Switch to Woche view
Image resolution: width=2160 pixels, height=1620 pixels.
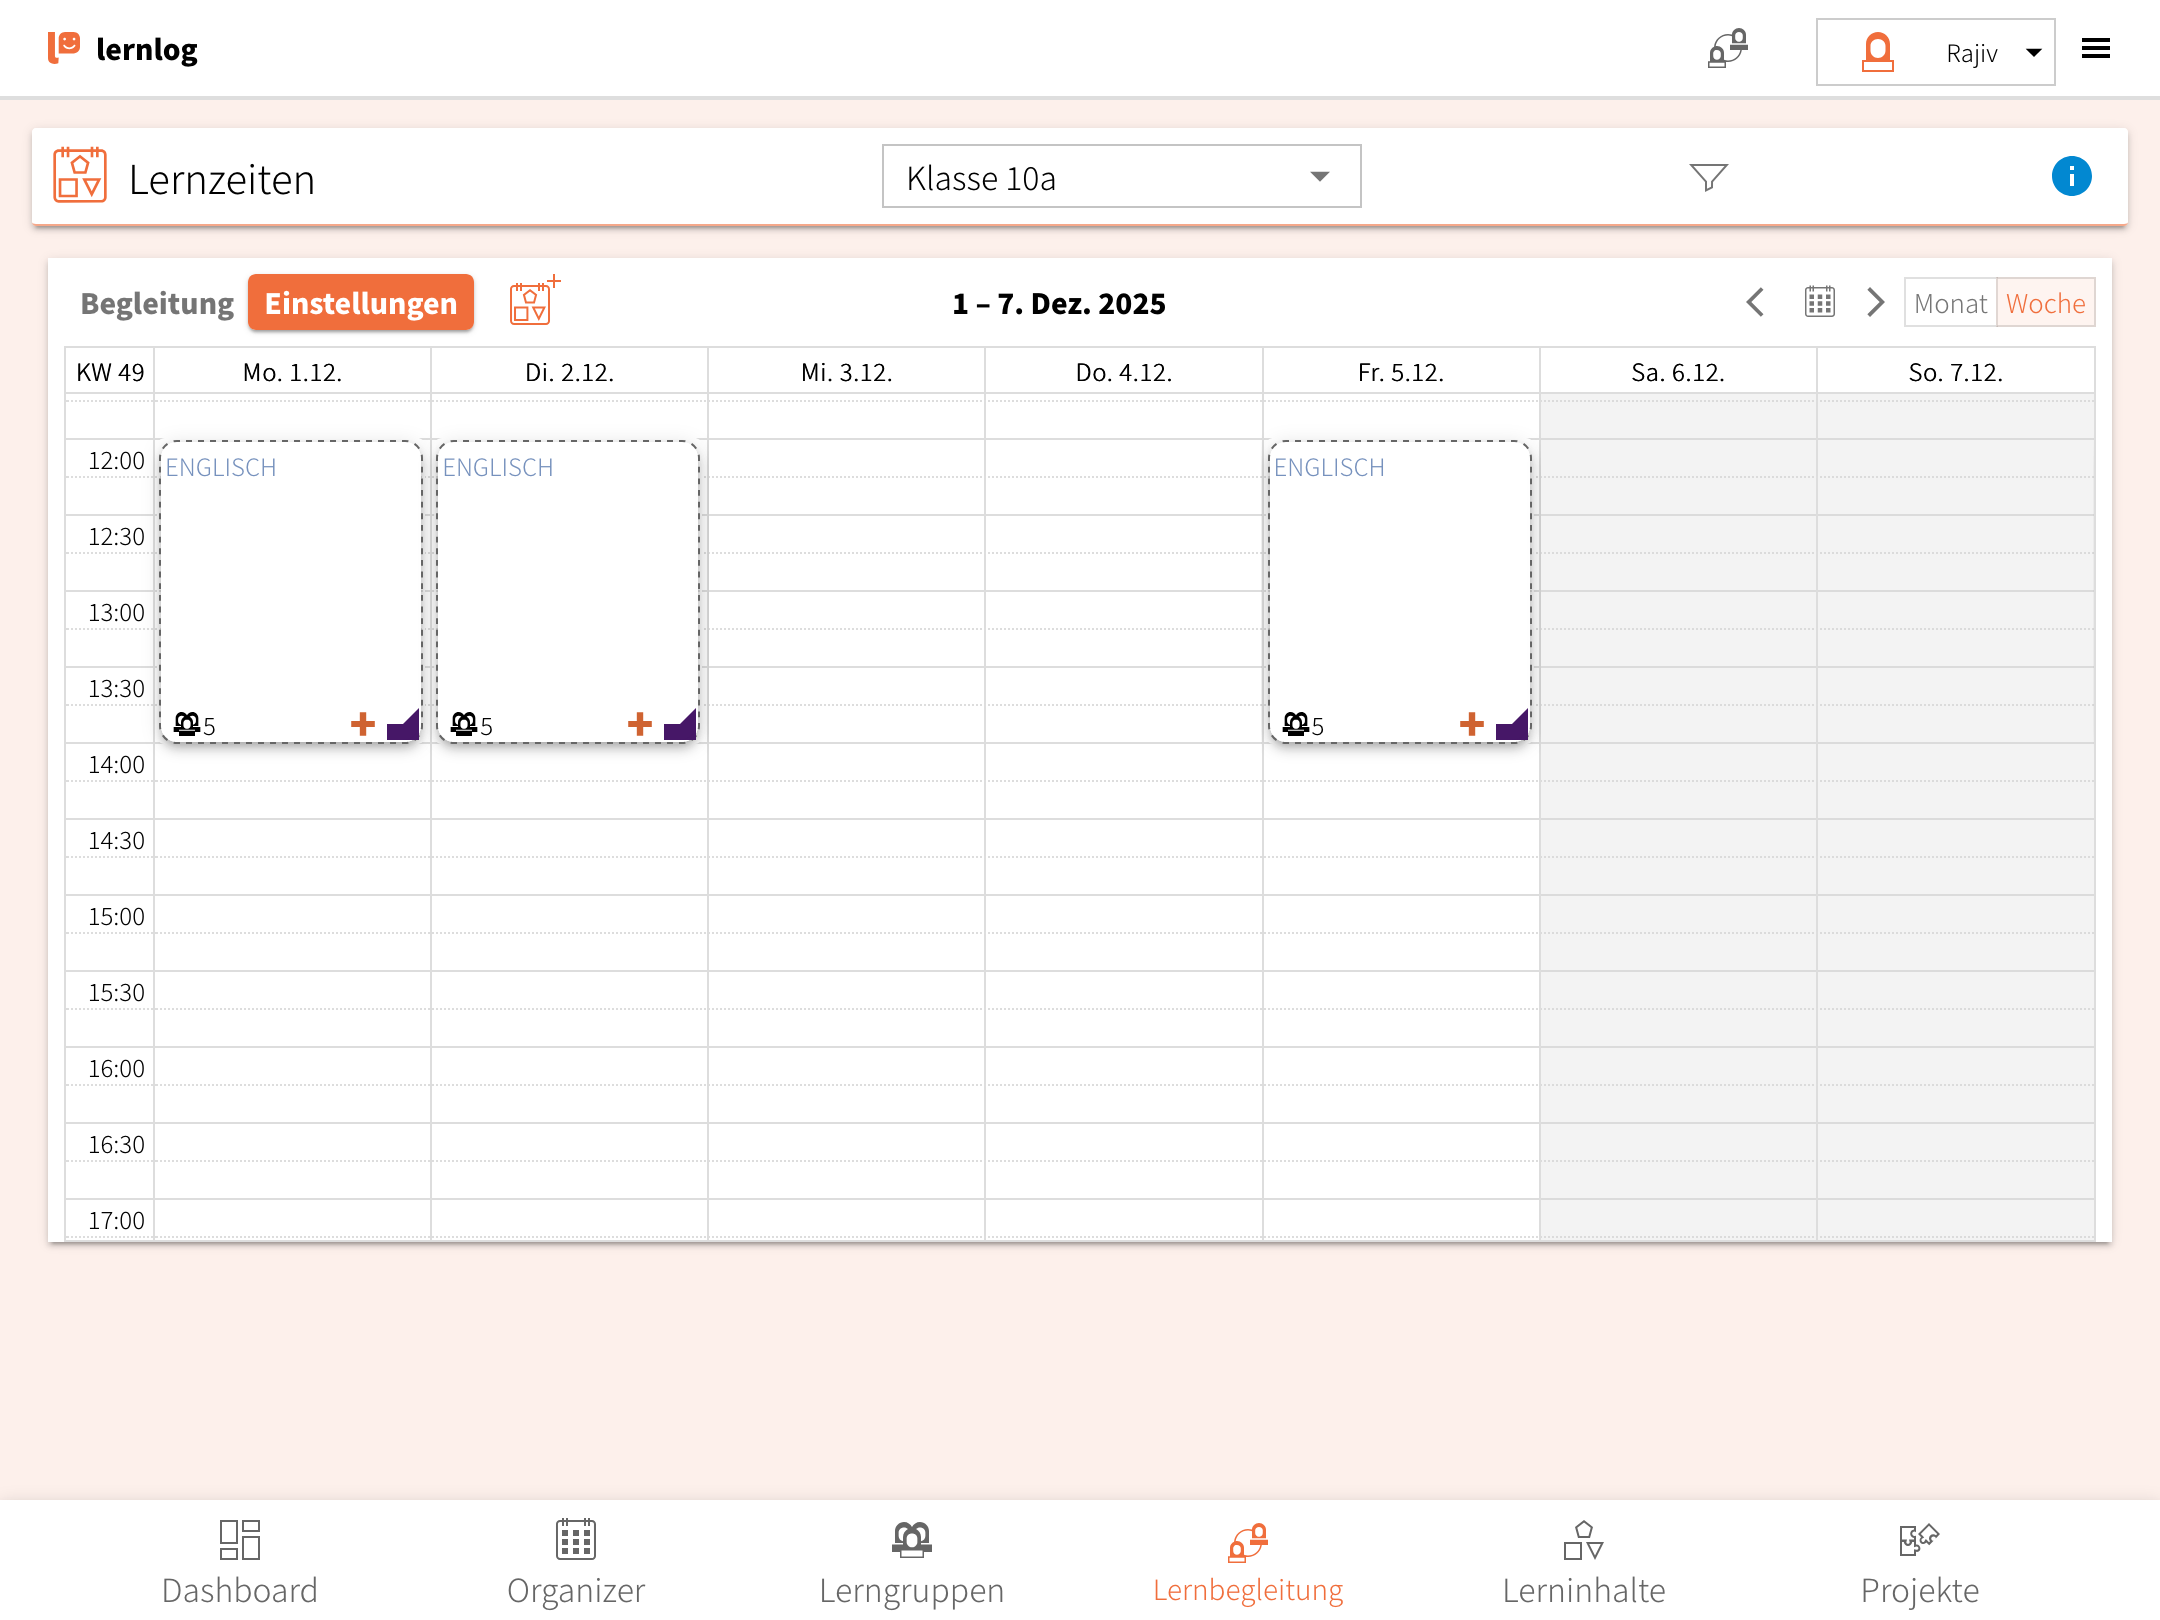point(2045,303)
